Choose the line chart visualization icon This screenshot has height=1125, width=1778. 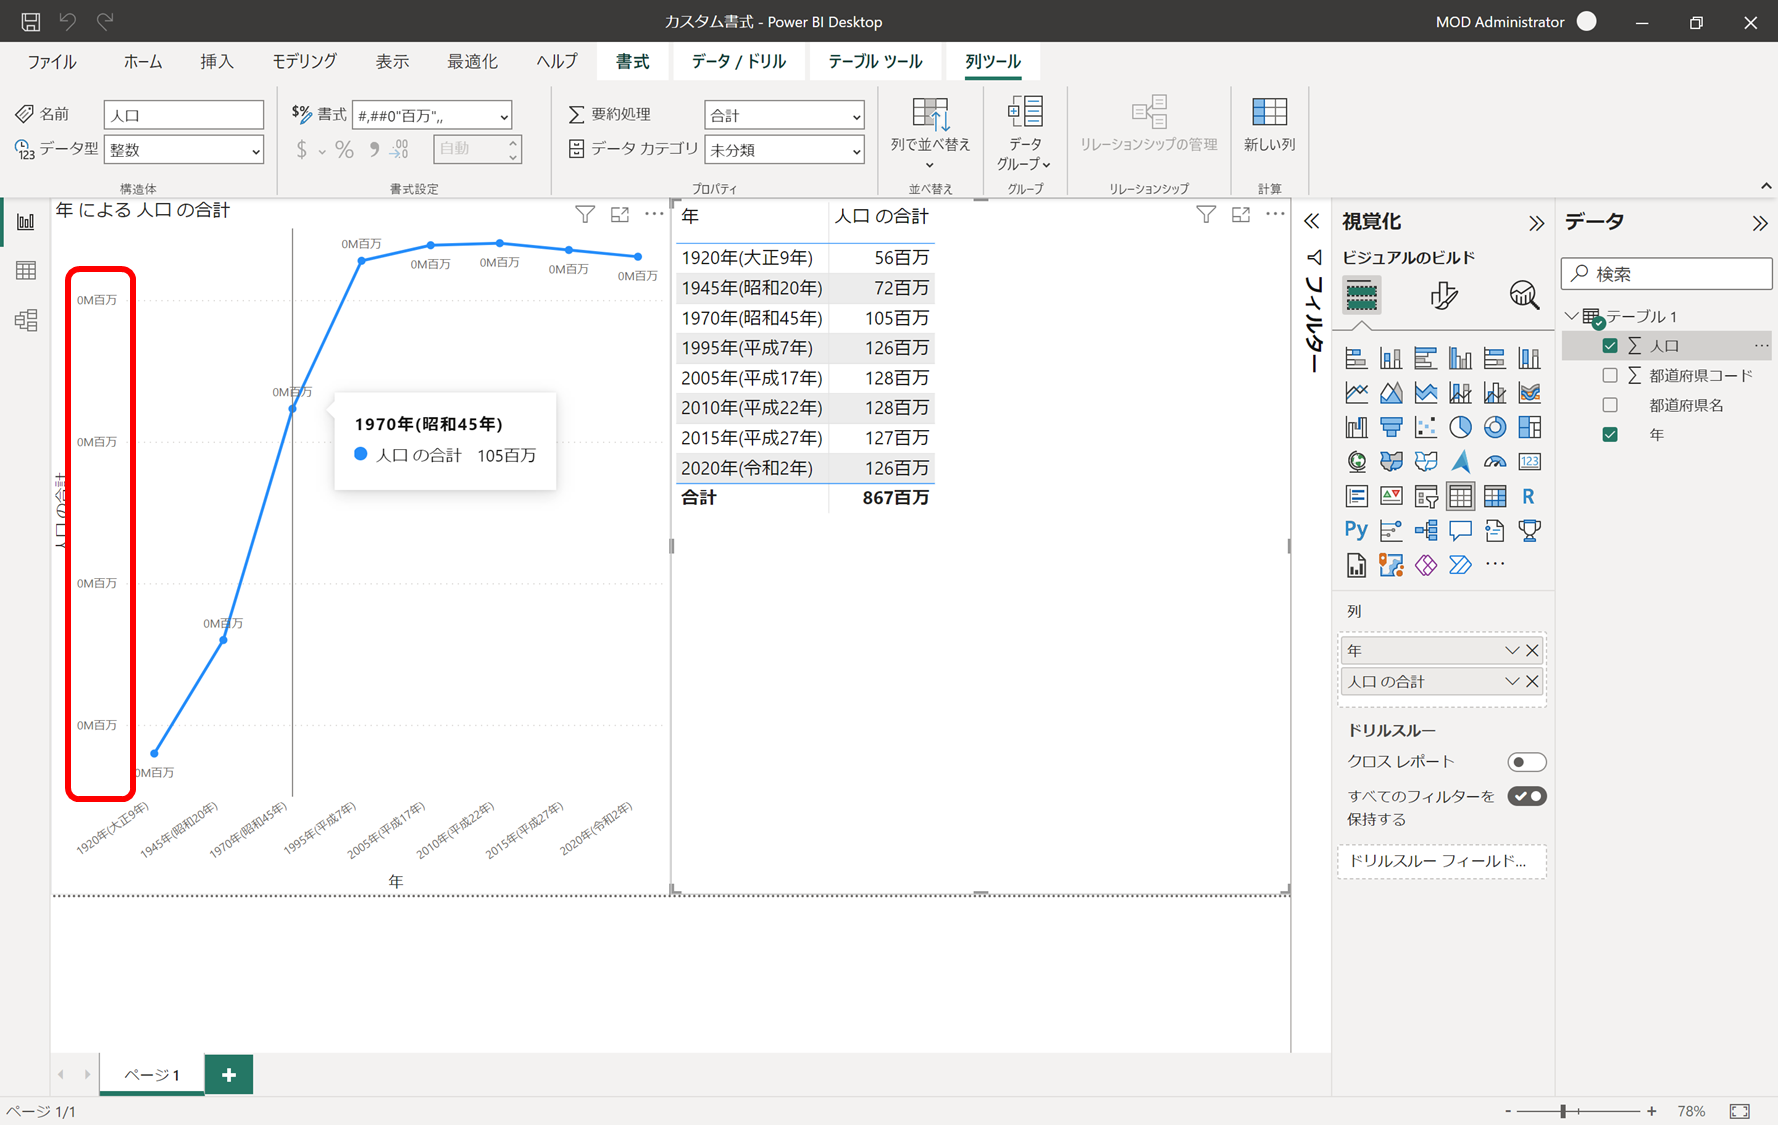click(x=1356, y=393)
